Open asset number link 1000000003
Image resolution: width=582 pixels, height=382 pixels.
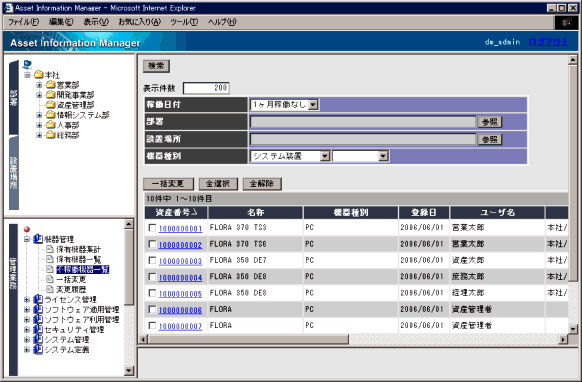(x=180, y=261)
